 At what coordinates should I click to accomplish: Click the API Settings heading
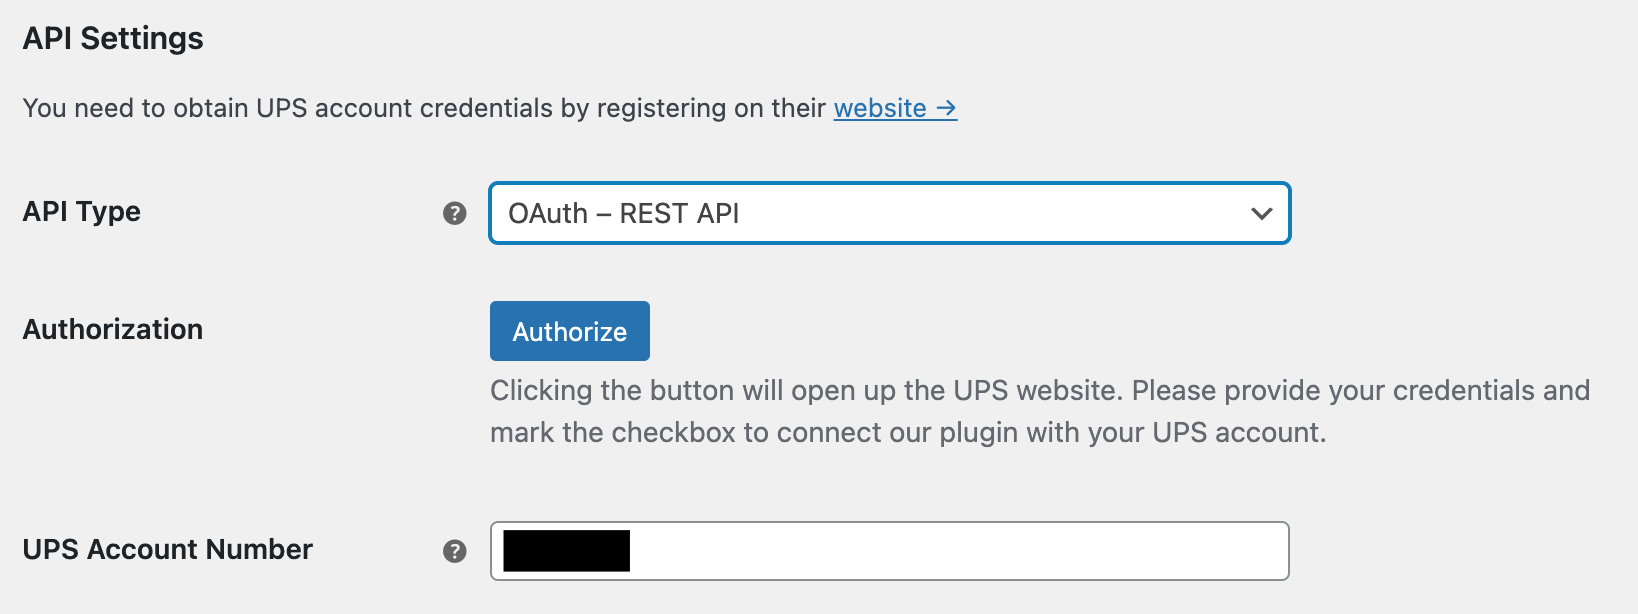click(x=112, y=38)
